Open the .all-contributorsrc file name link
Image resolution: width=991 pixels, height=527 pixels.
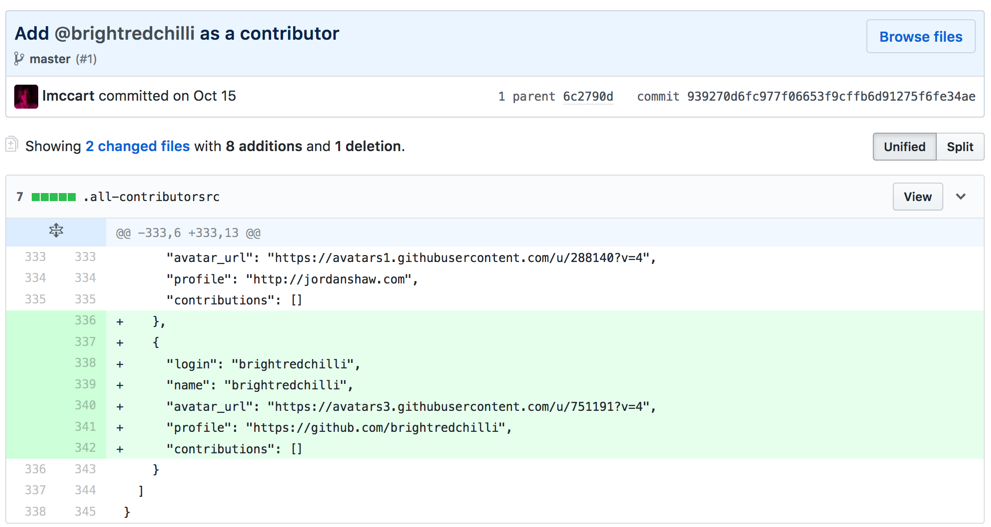[x=151, y=197]
